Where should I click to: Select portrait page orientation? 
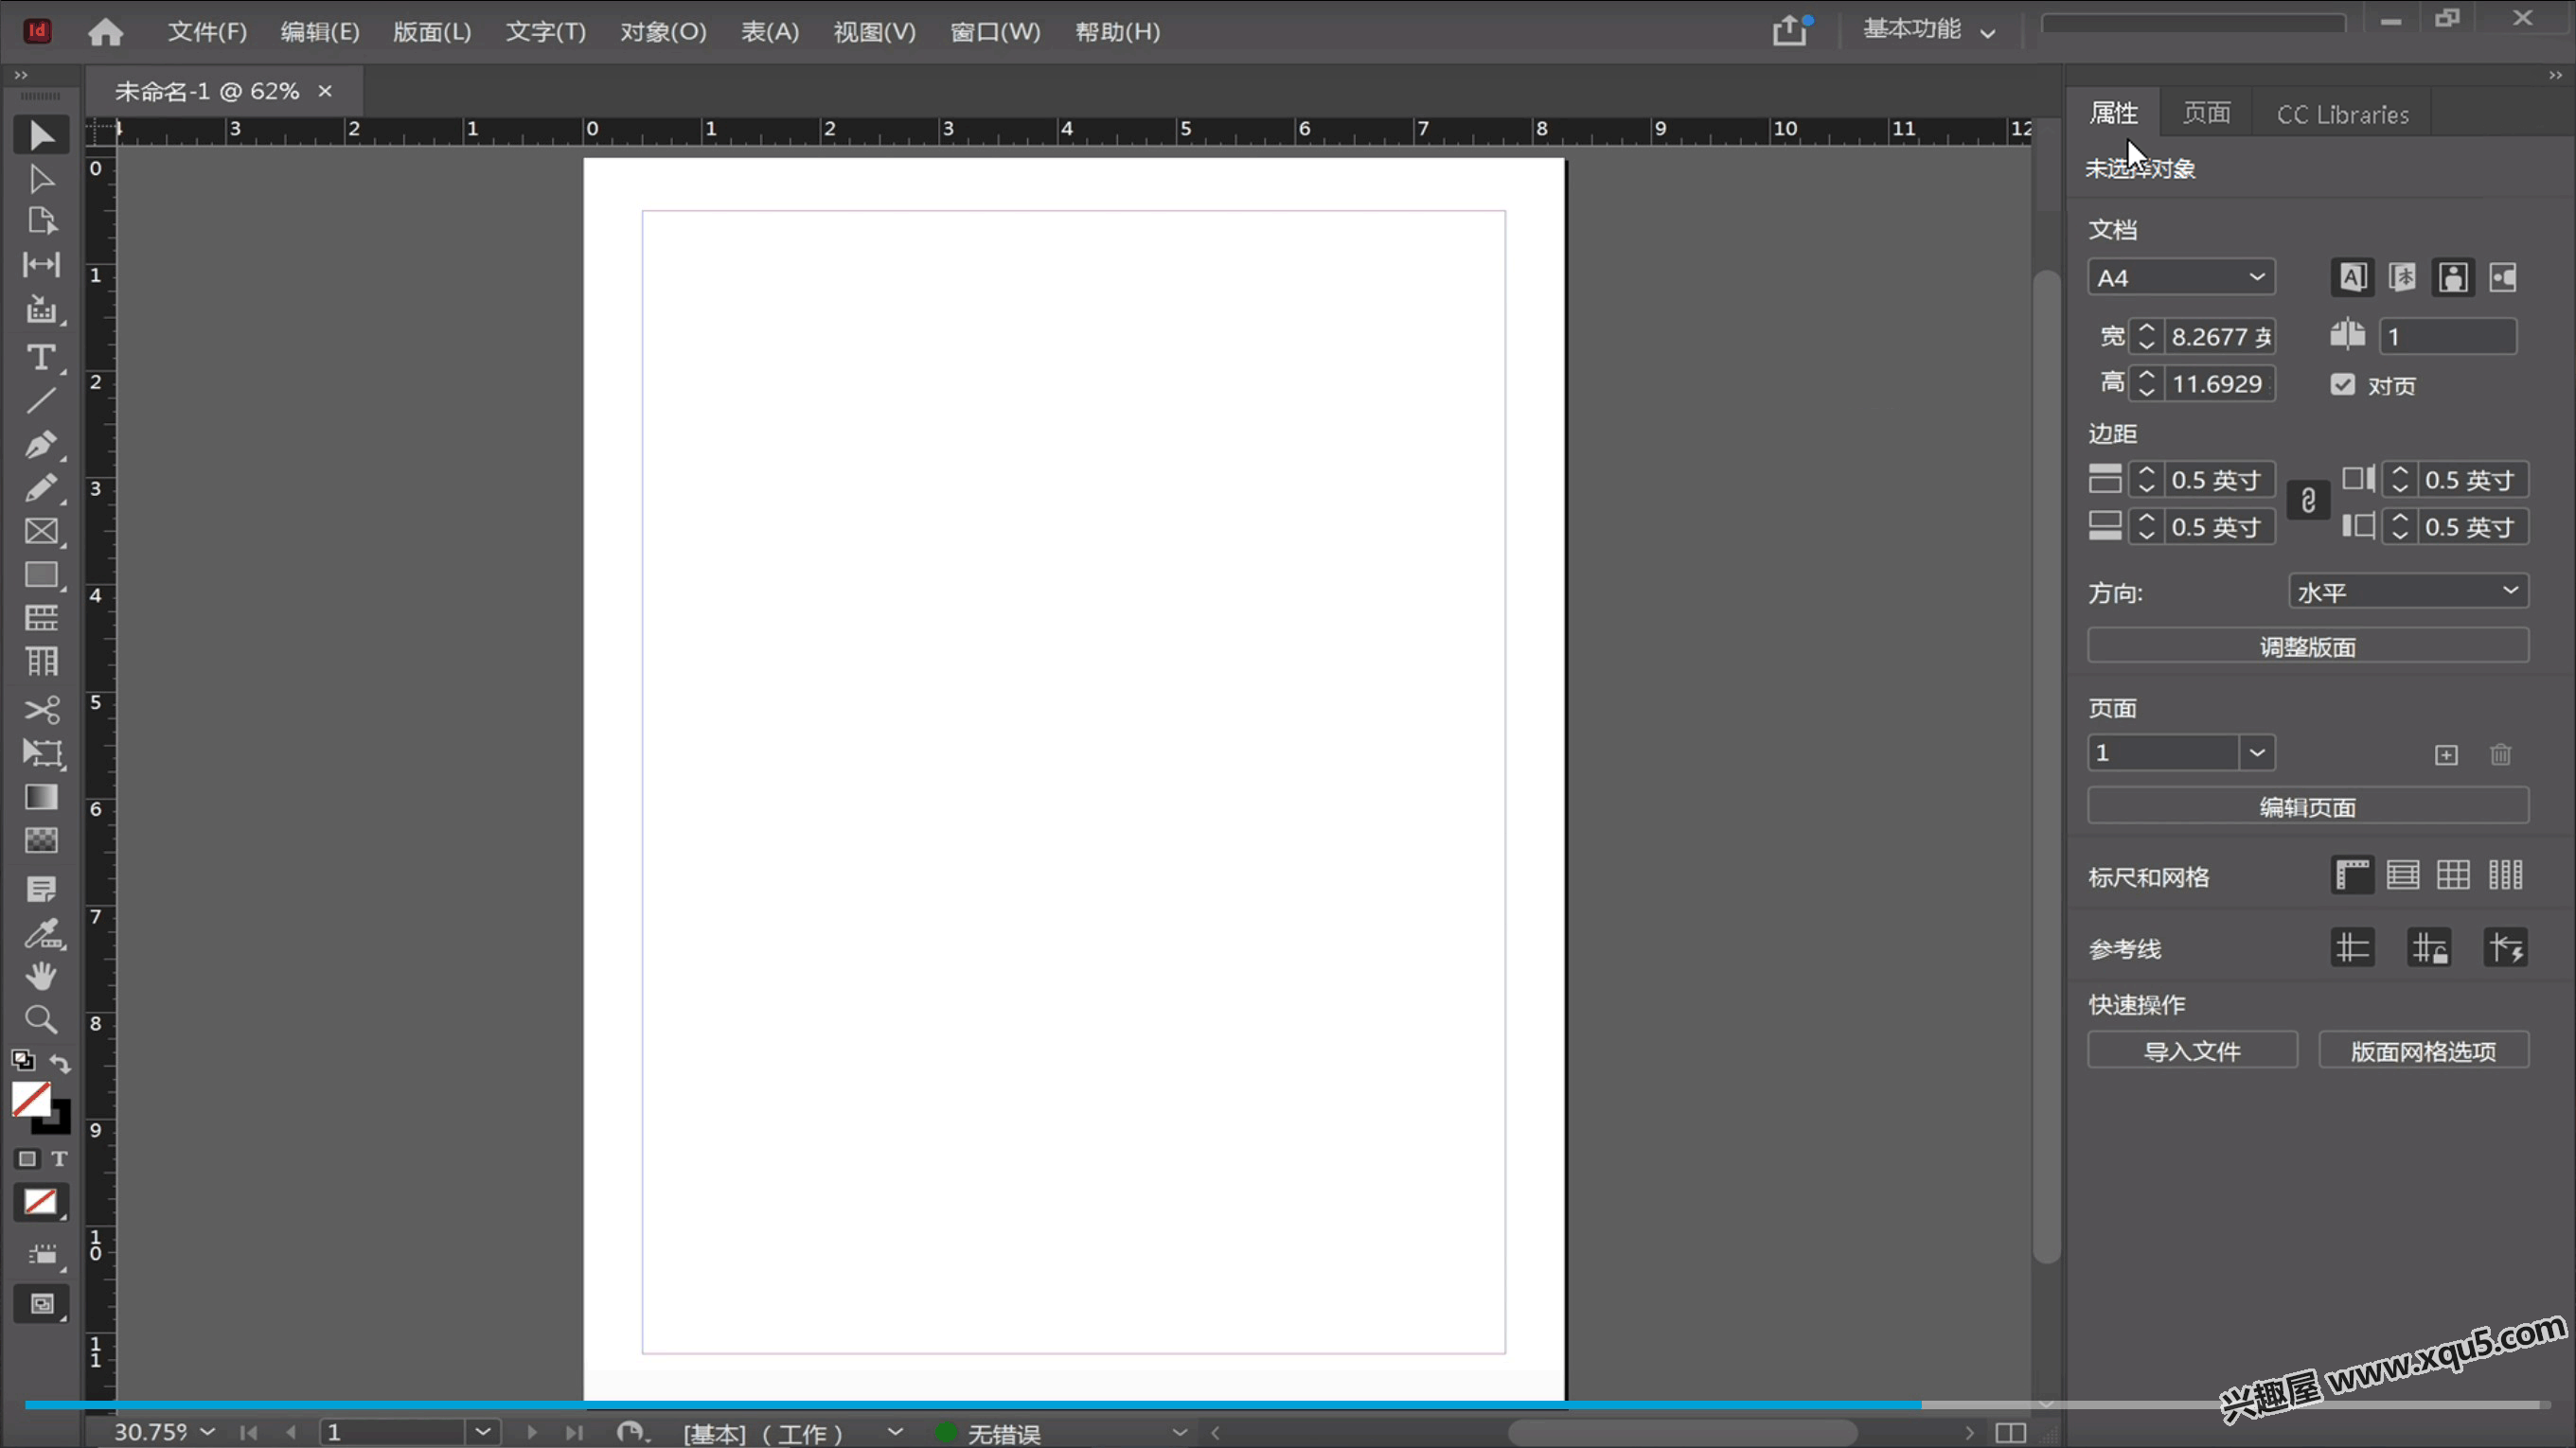coord(2453,277)
